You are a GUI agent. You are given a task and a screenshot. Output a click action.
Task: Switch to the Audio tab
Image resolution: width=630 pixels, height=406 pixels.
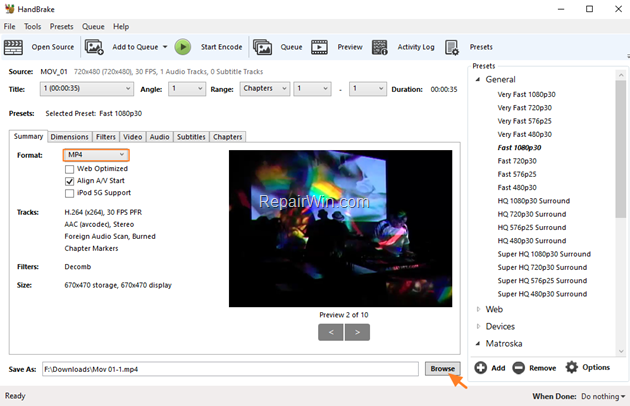[160, 137]
